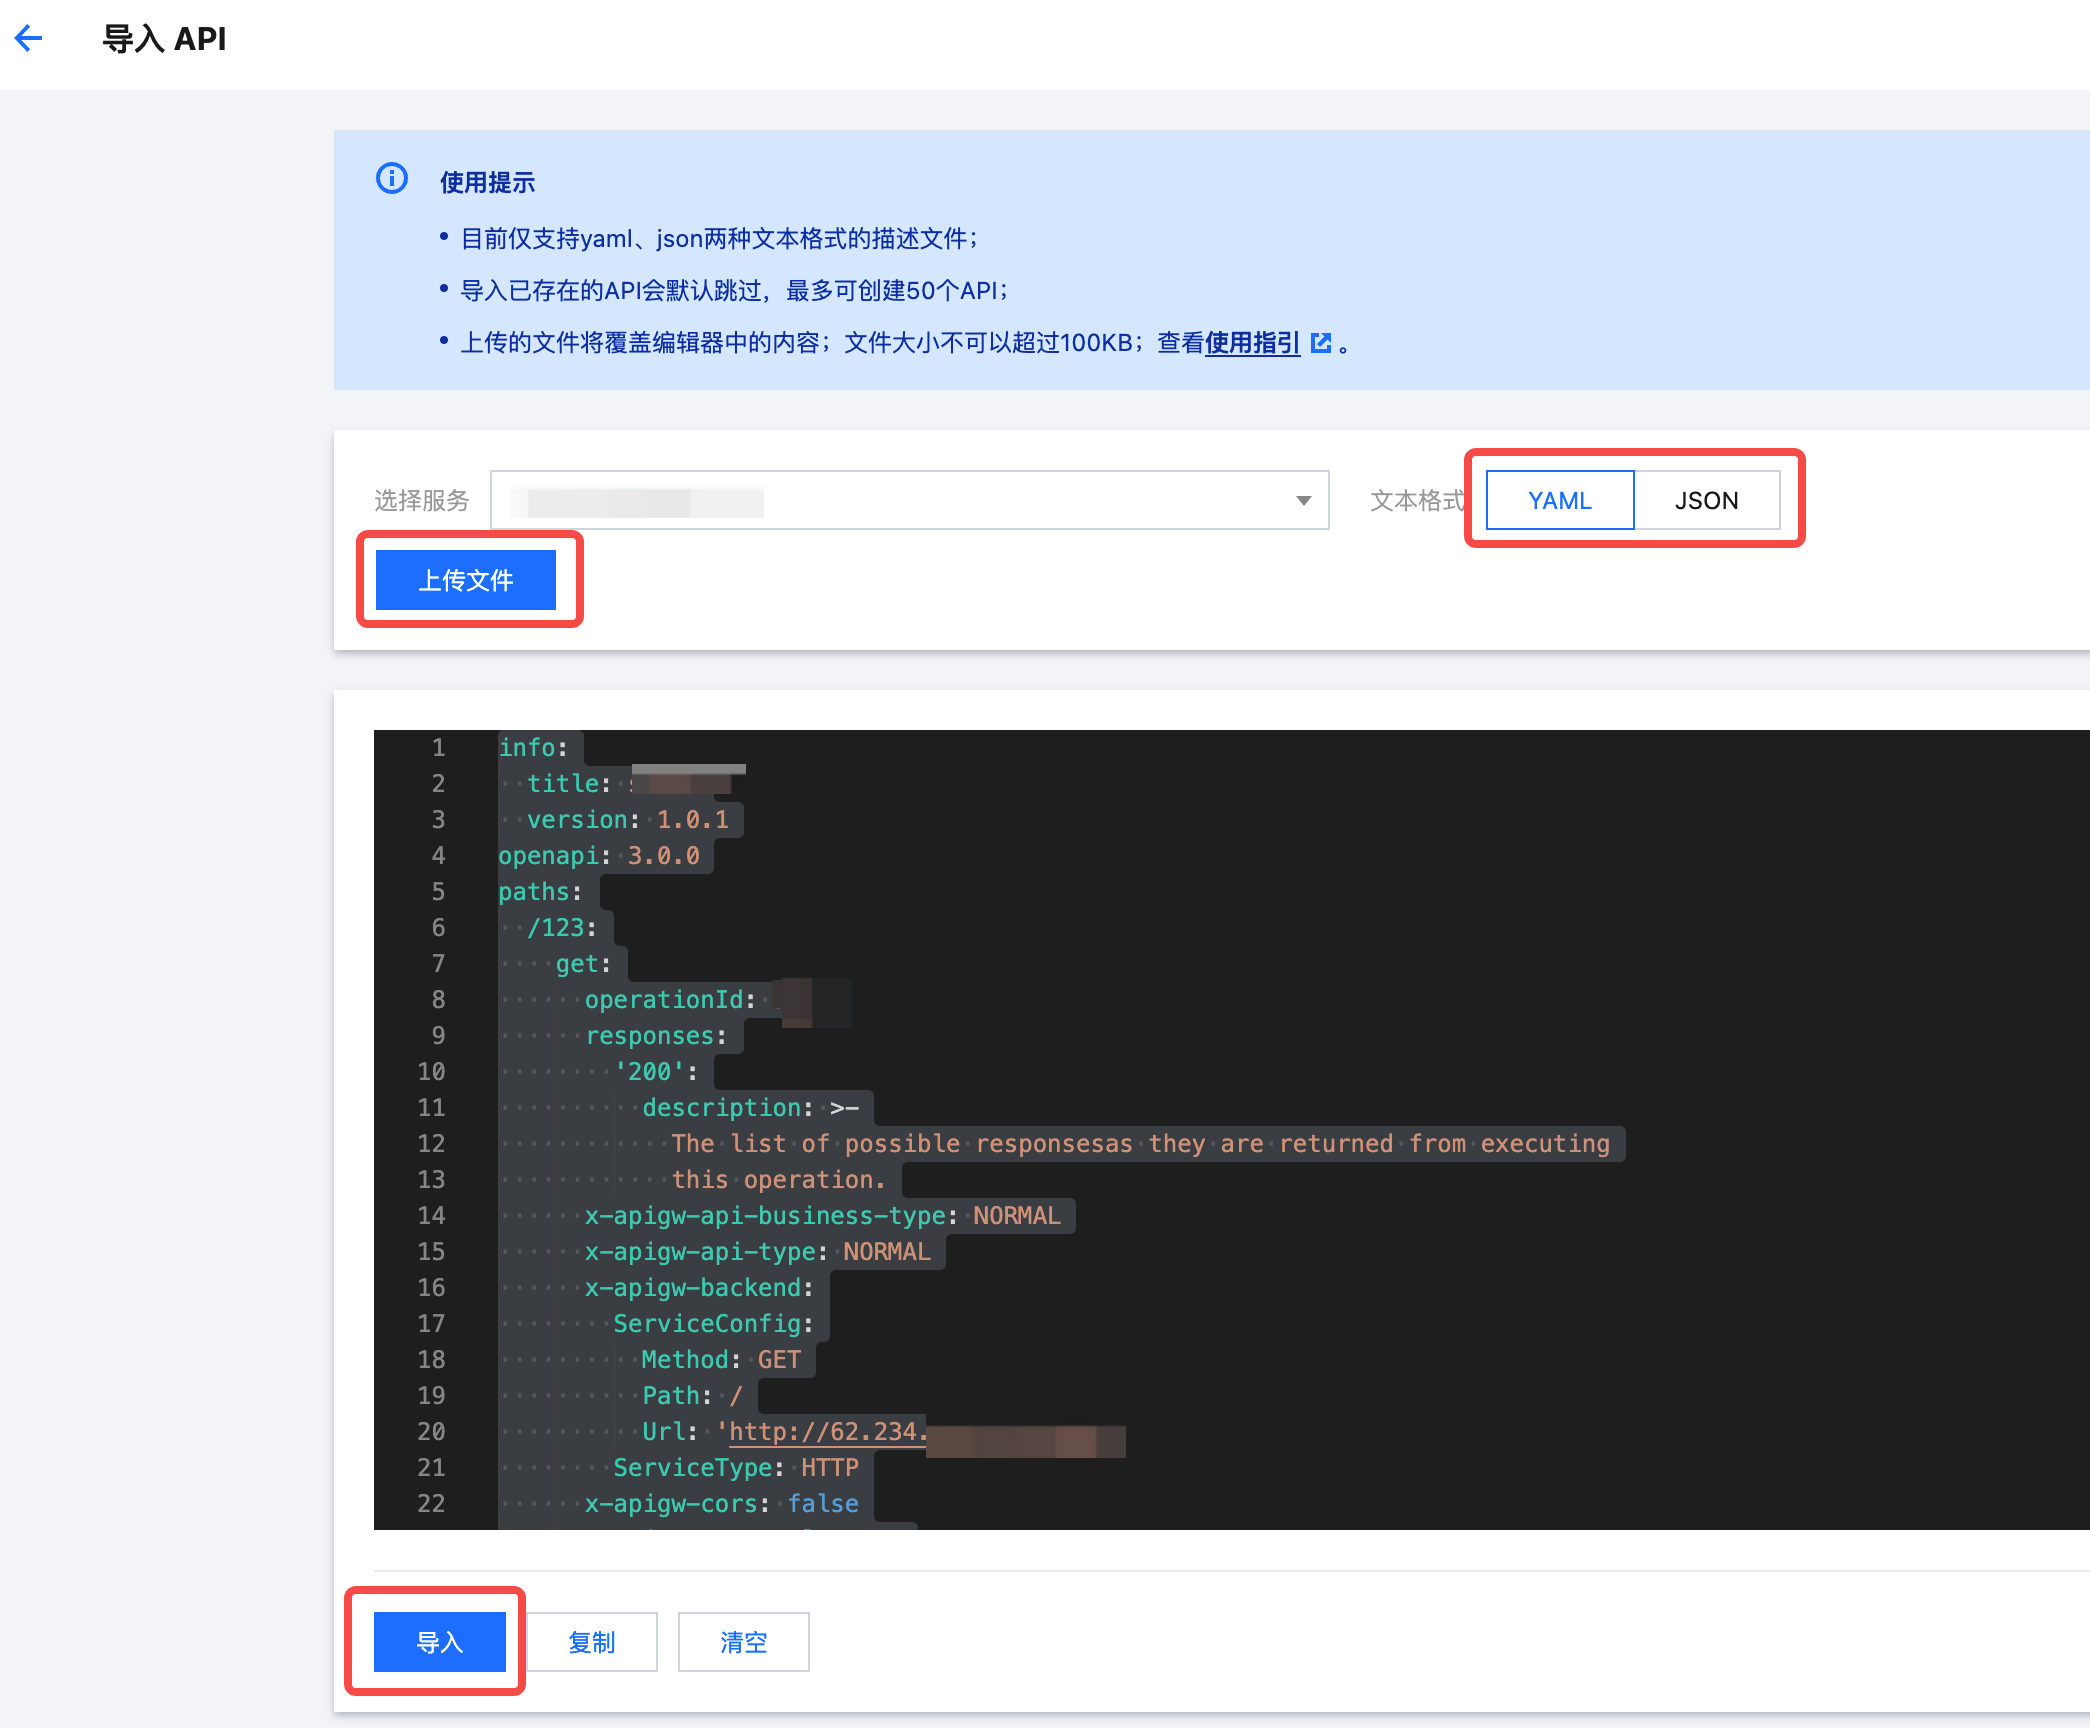Click line number 1 in editor gutter
Viewport: 2090px width, 1728px height.
pos(438,747)
